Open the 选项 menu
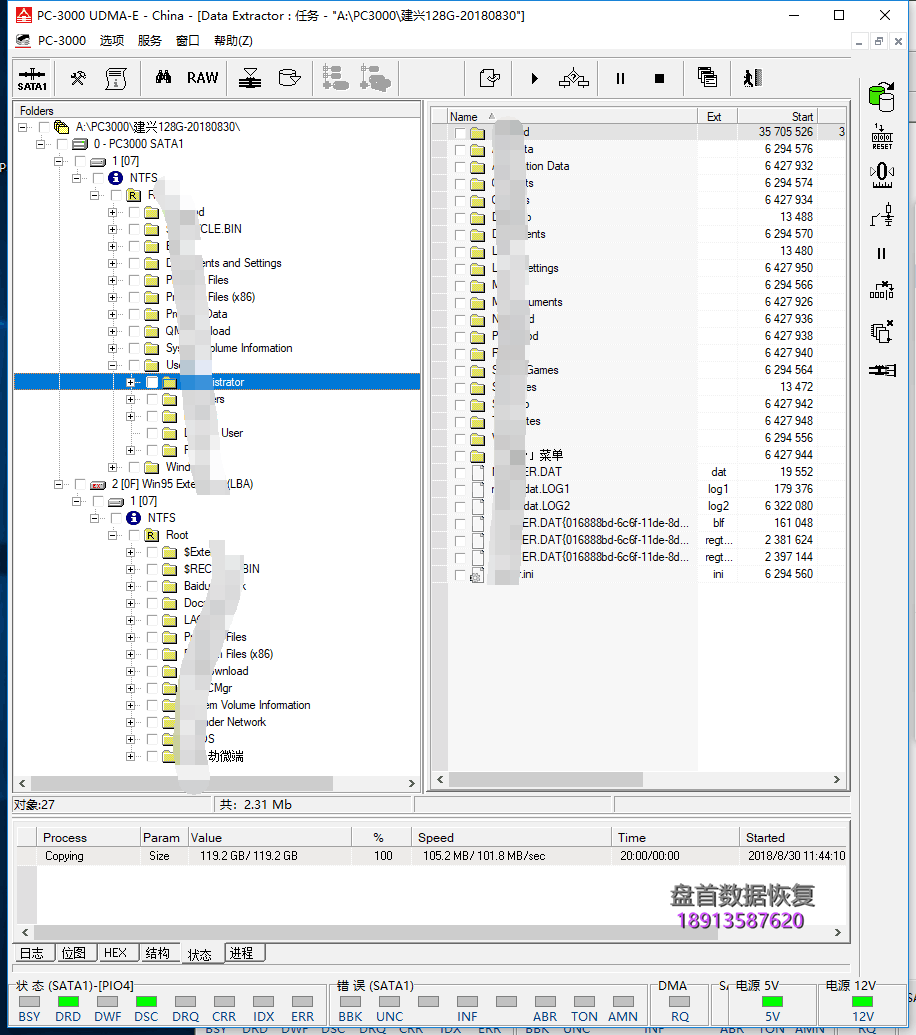 (x=112, y=41)
